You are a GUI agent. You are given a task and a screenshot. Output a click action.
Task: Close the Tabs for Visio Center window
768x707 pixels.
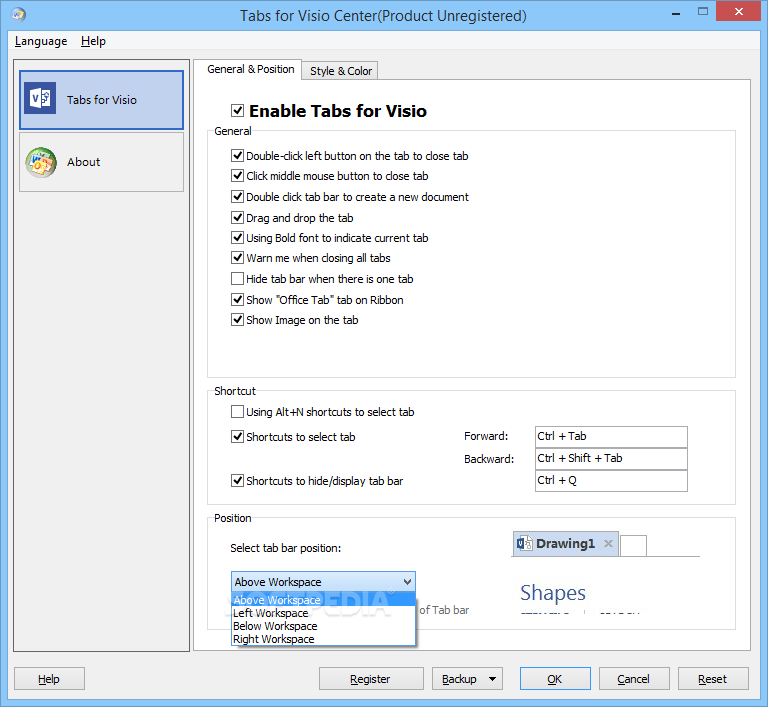click(x=739, y=11)
